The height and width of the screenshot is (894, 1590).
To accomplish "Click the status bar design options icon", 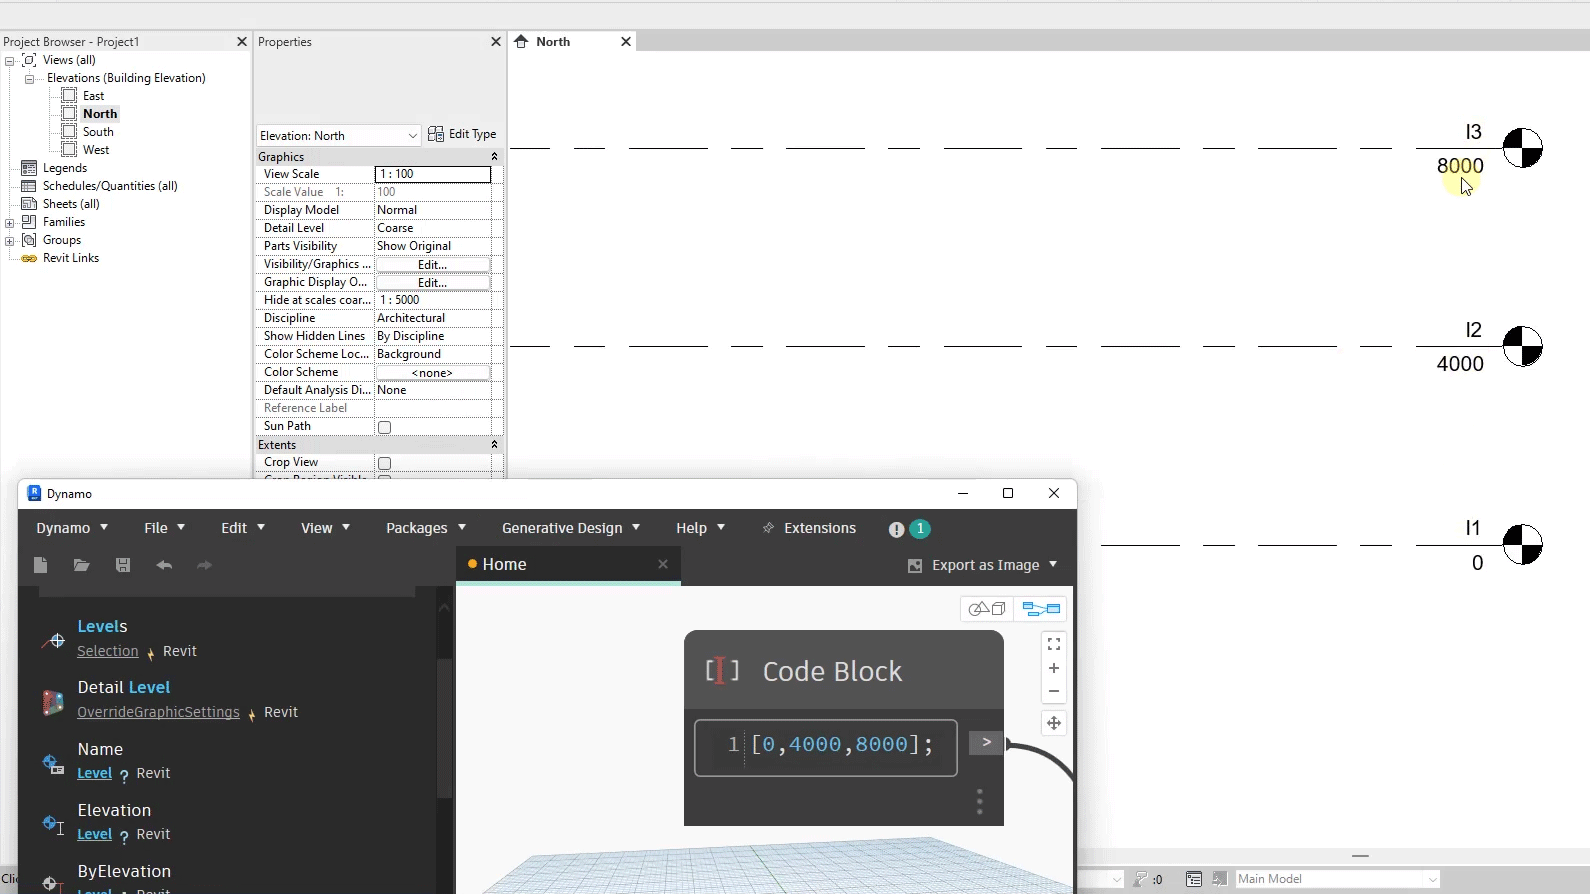I will [1219, 879].
